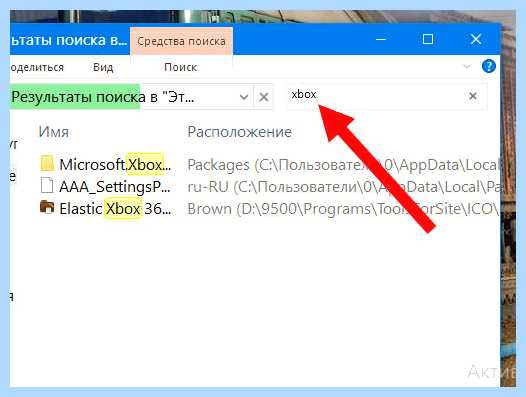Maximize the search results window

coord(427,39)
